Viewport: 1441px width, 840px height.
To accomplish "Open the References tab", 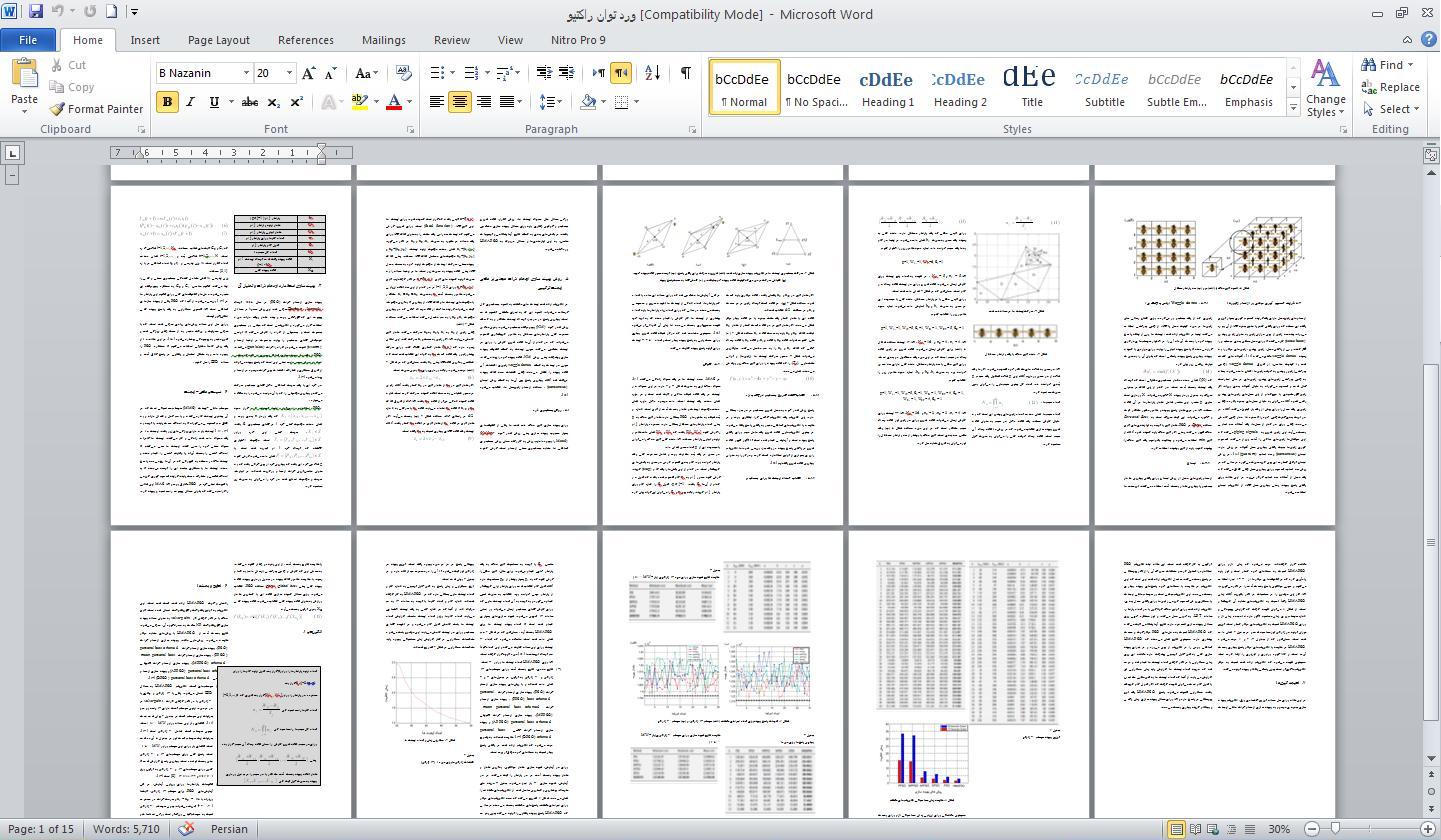I will coord(305,40).
